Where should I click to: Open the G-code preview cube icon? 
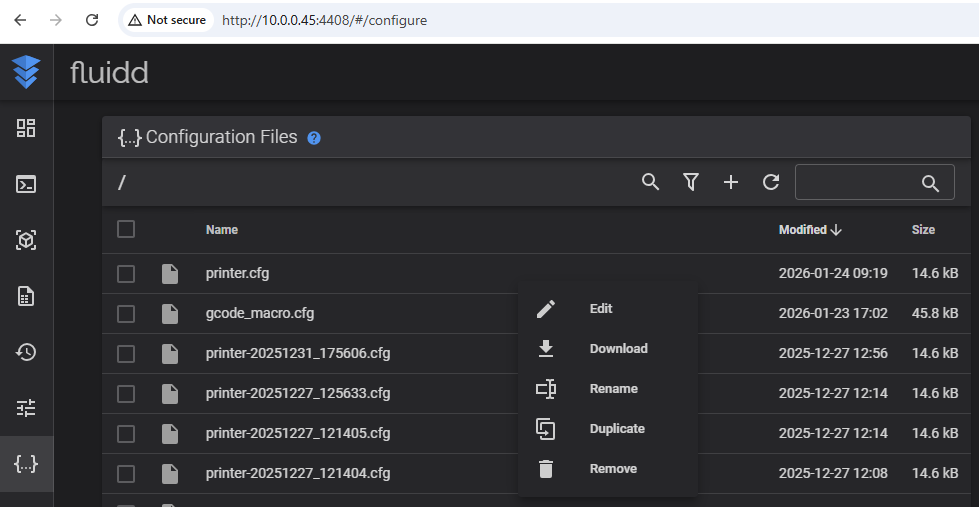pyautogui.click(x=26, y=240)
